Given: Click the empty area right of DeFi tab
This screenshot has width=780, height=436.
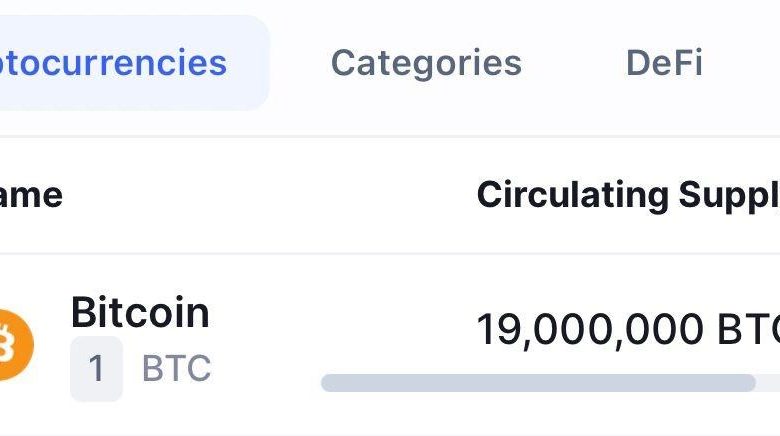Looking at the screenshot, I should point(745,63).
